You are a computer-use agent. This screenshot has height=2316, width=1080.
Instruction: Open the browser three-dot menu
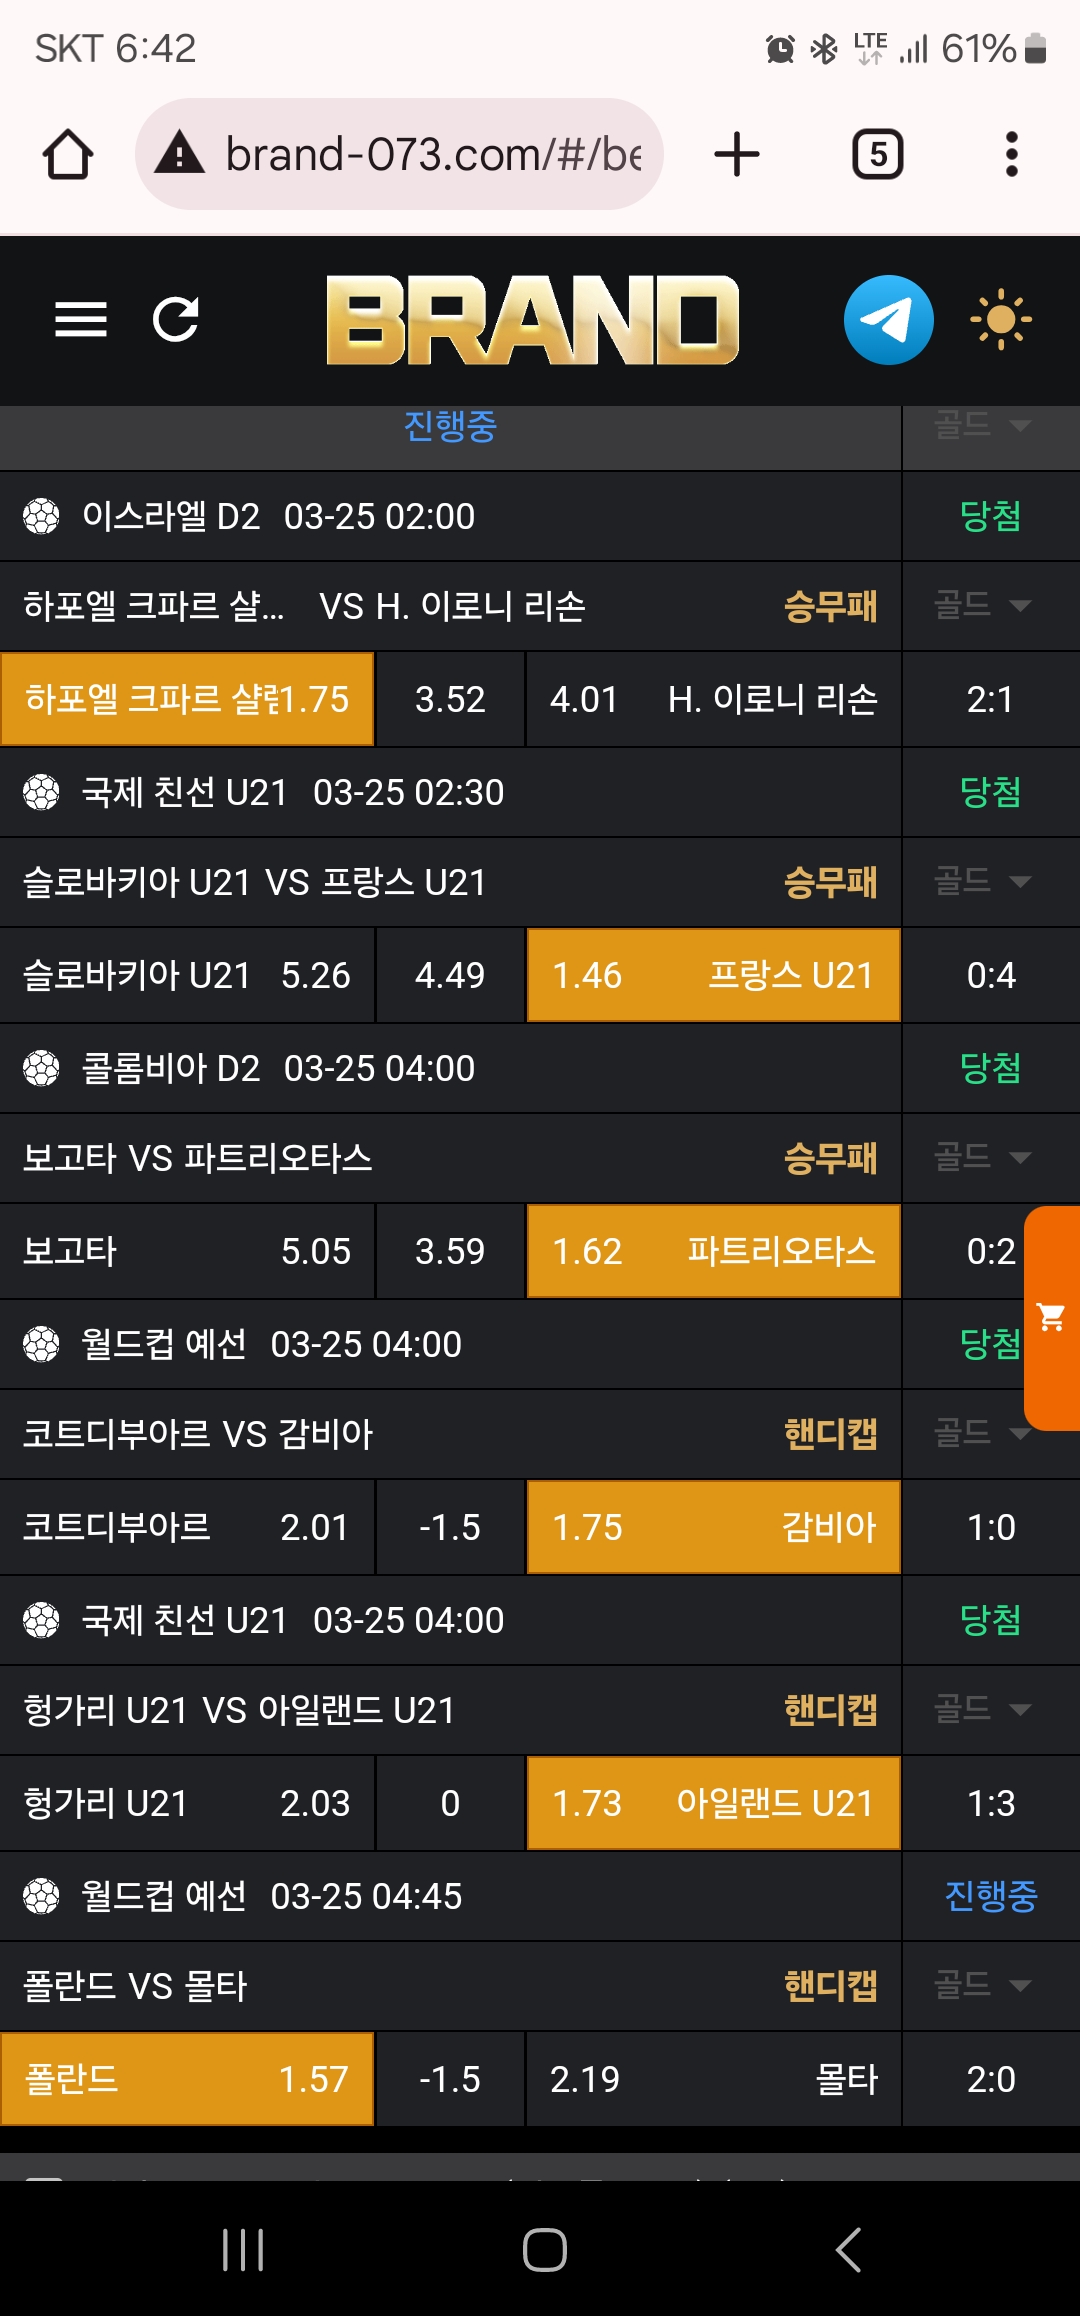pos(1012,155)
